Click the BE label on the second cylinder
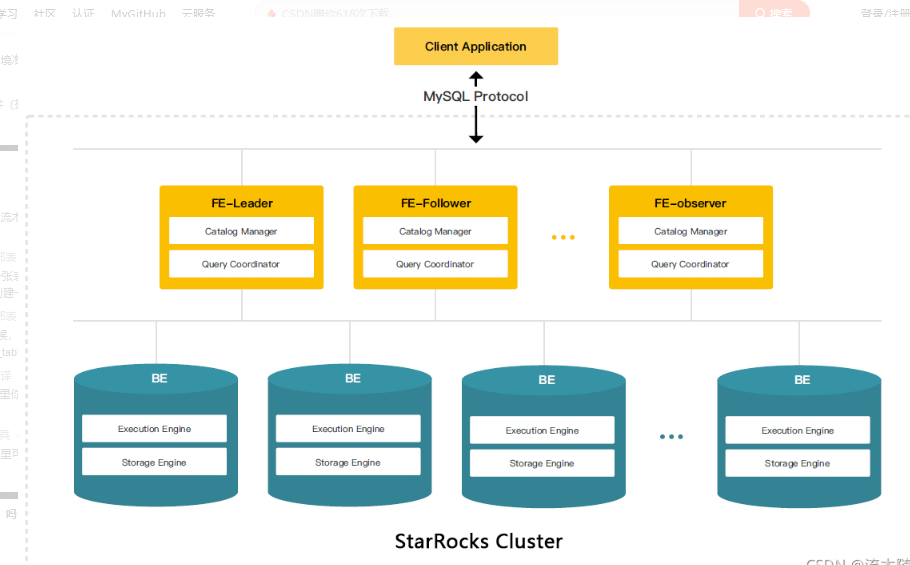The height and width of the screenshot is (565, 910). pyautogui.click(x=353, y=378)
